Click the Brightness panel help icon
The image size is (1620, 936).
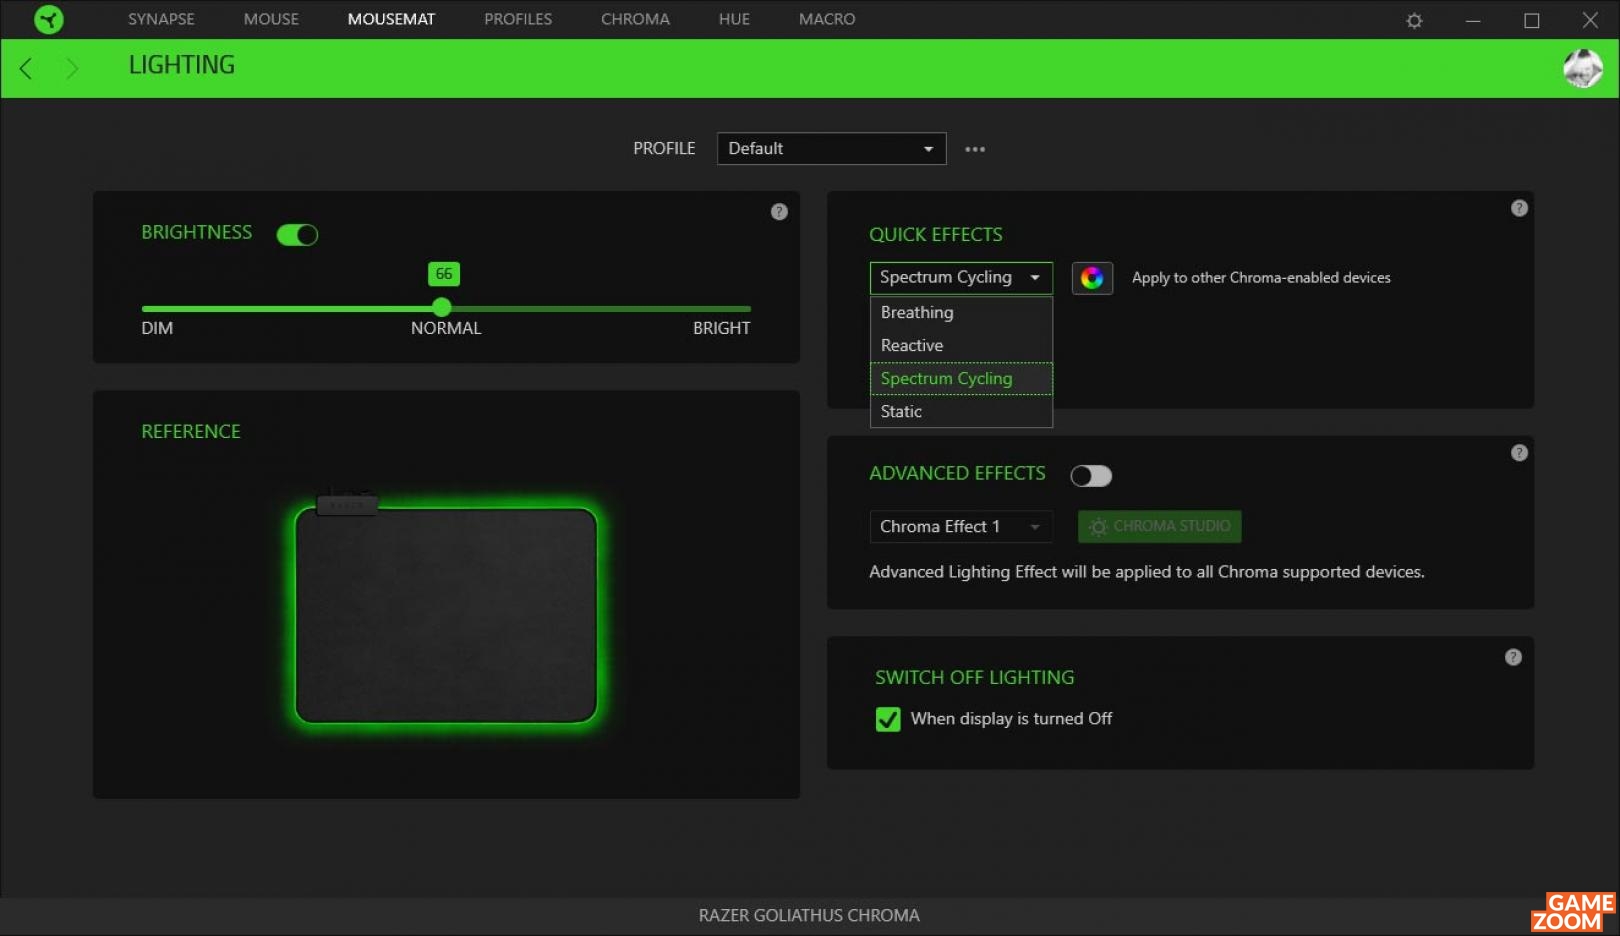779,212
